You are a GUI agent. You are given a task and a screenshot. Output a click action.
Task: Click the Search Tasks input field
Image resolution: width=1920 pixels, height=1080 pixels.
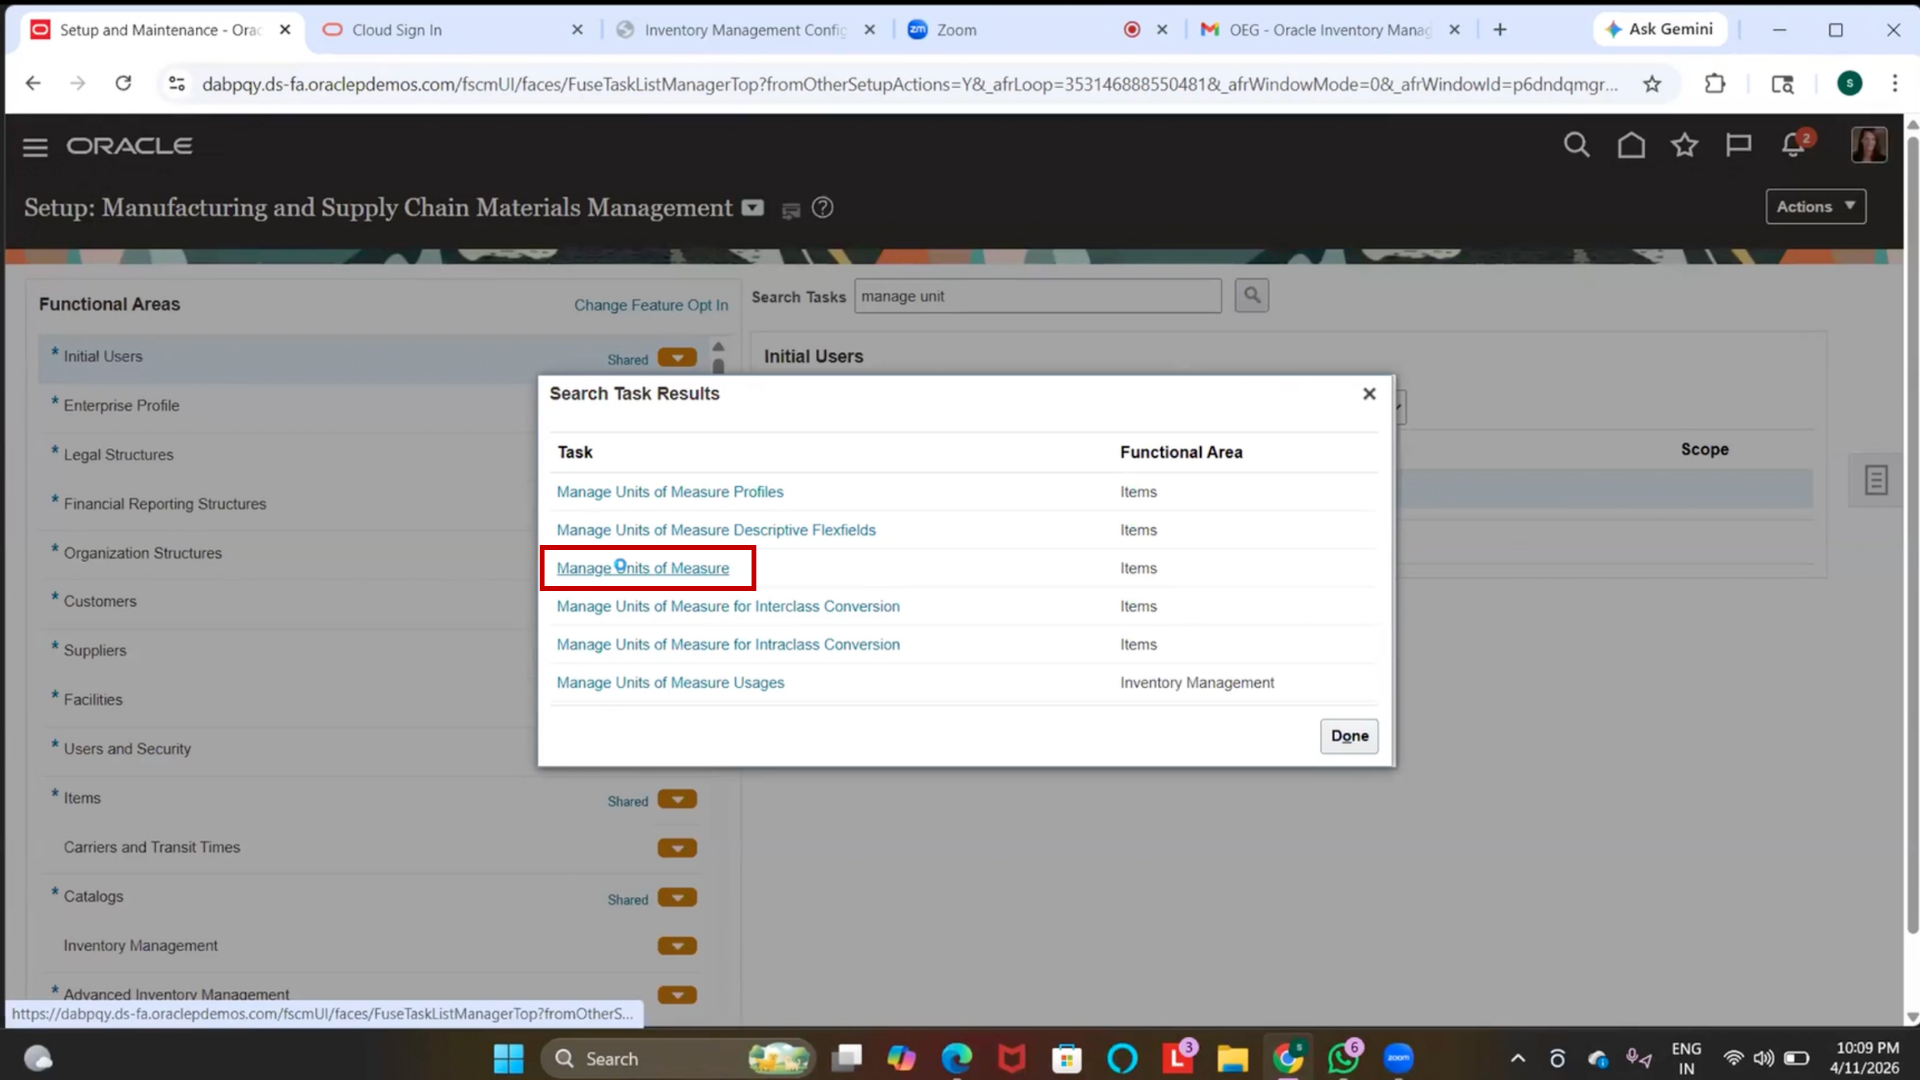pyautogui.click(x=1037, y=296)
